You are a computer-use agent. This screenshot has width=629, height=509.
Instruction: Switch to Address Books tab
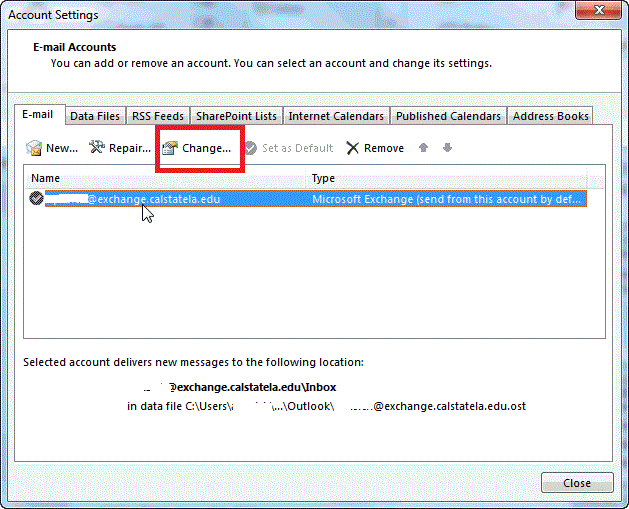click(550, 116)
